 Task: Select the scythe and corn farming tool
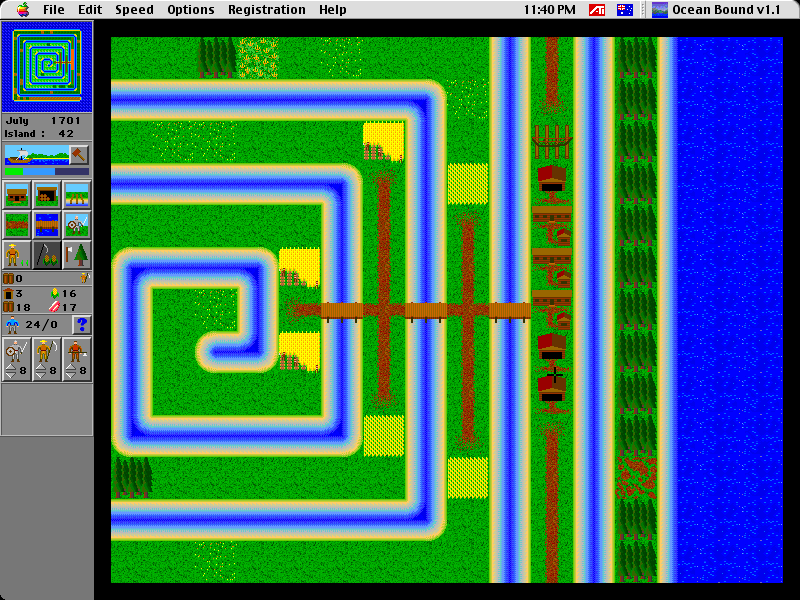pyautogui.click(x=47, y=255)
